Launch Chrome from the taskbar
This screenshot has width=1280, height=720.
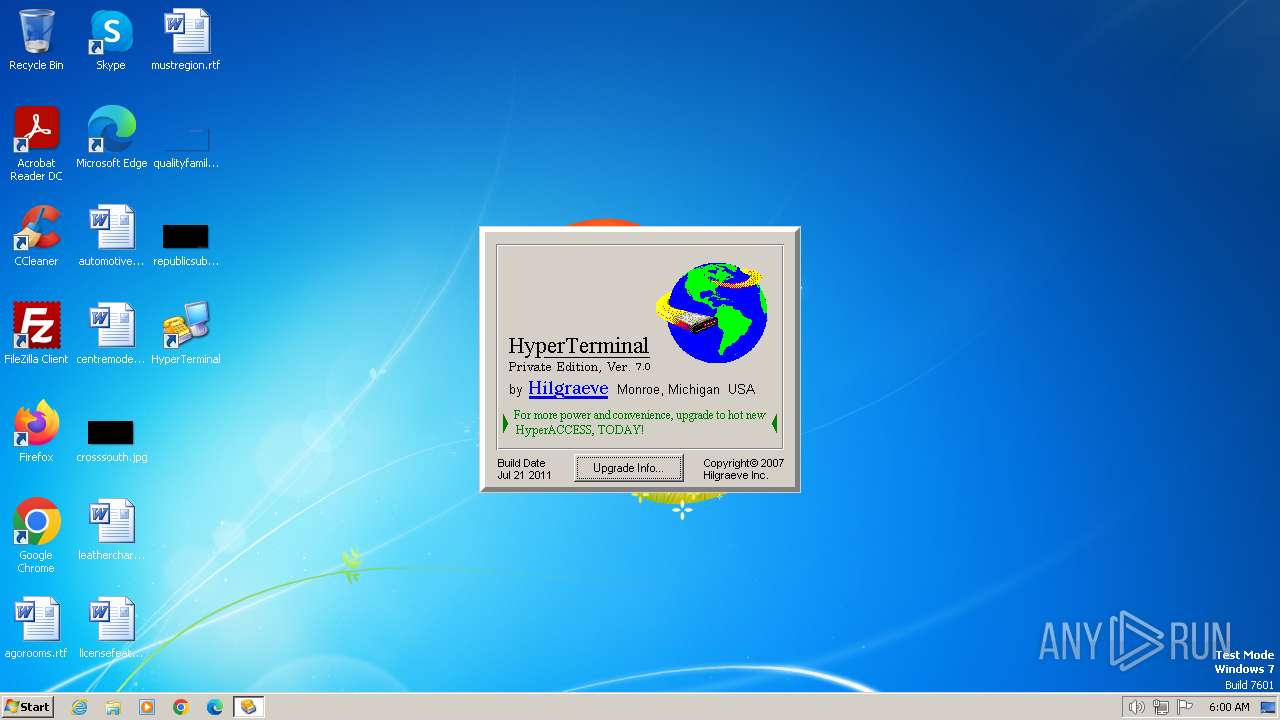[x=181, y=707]
